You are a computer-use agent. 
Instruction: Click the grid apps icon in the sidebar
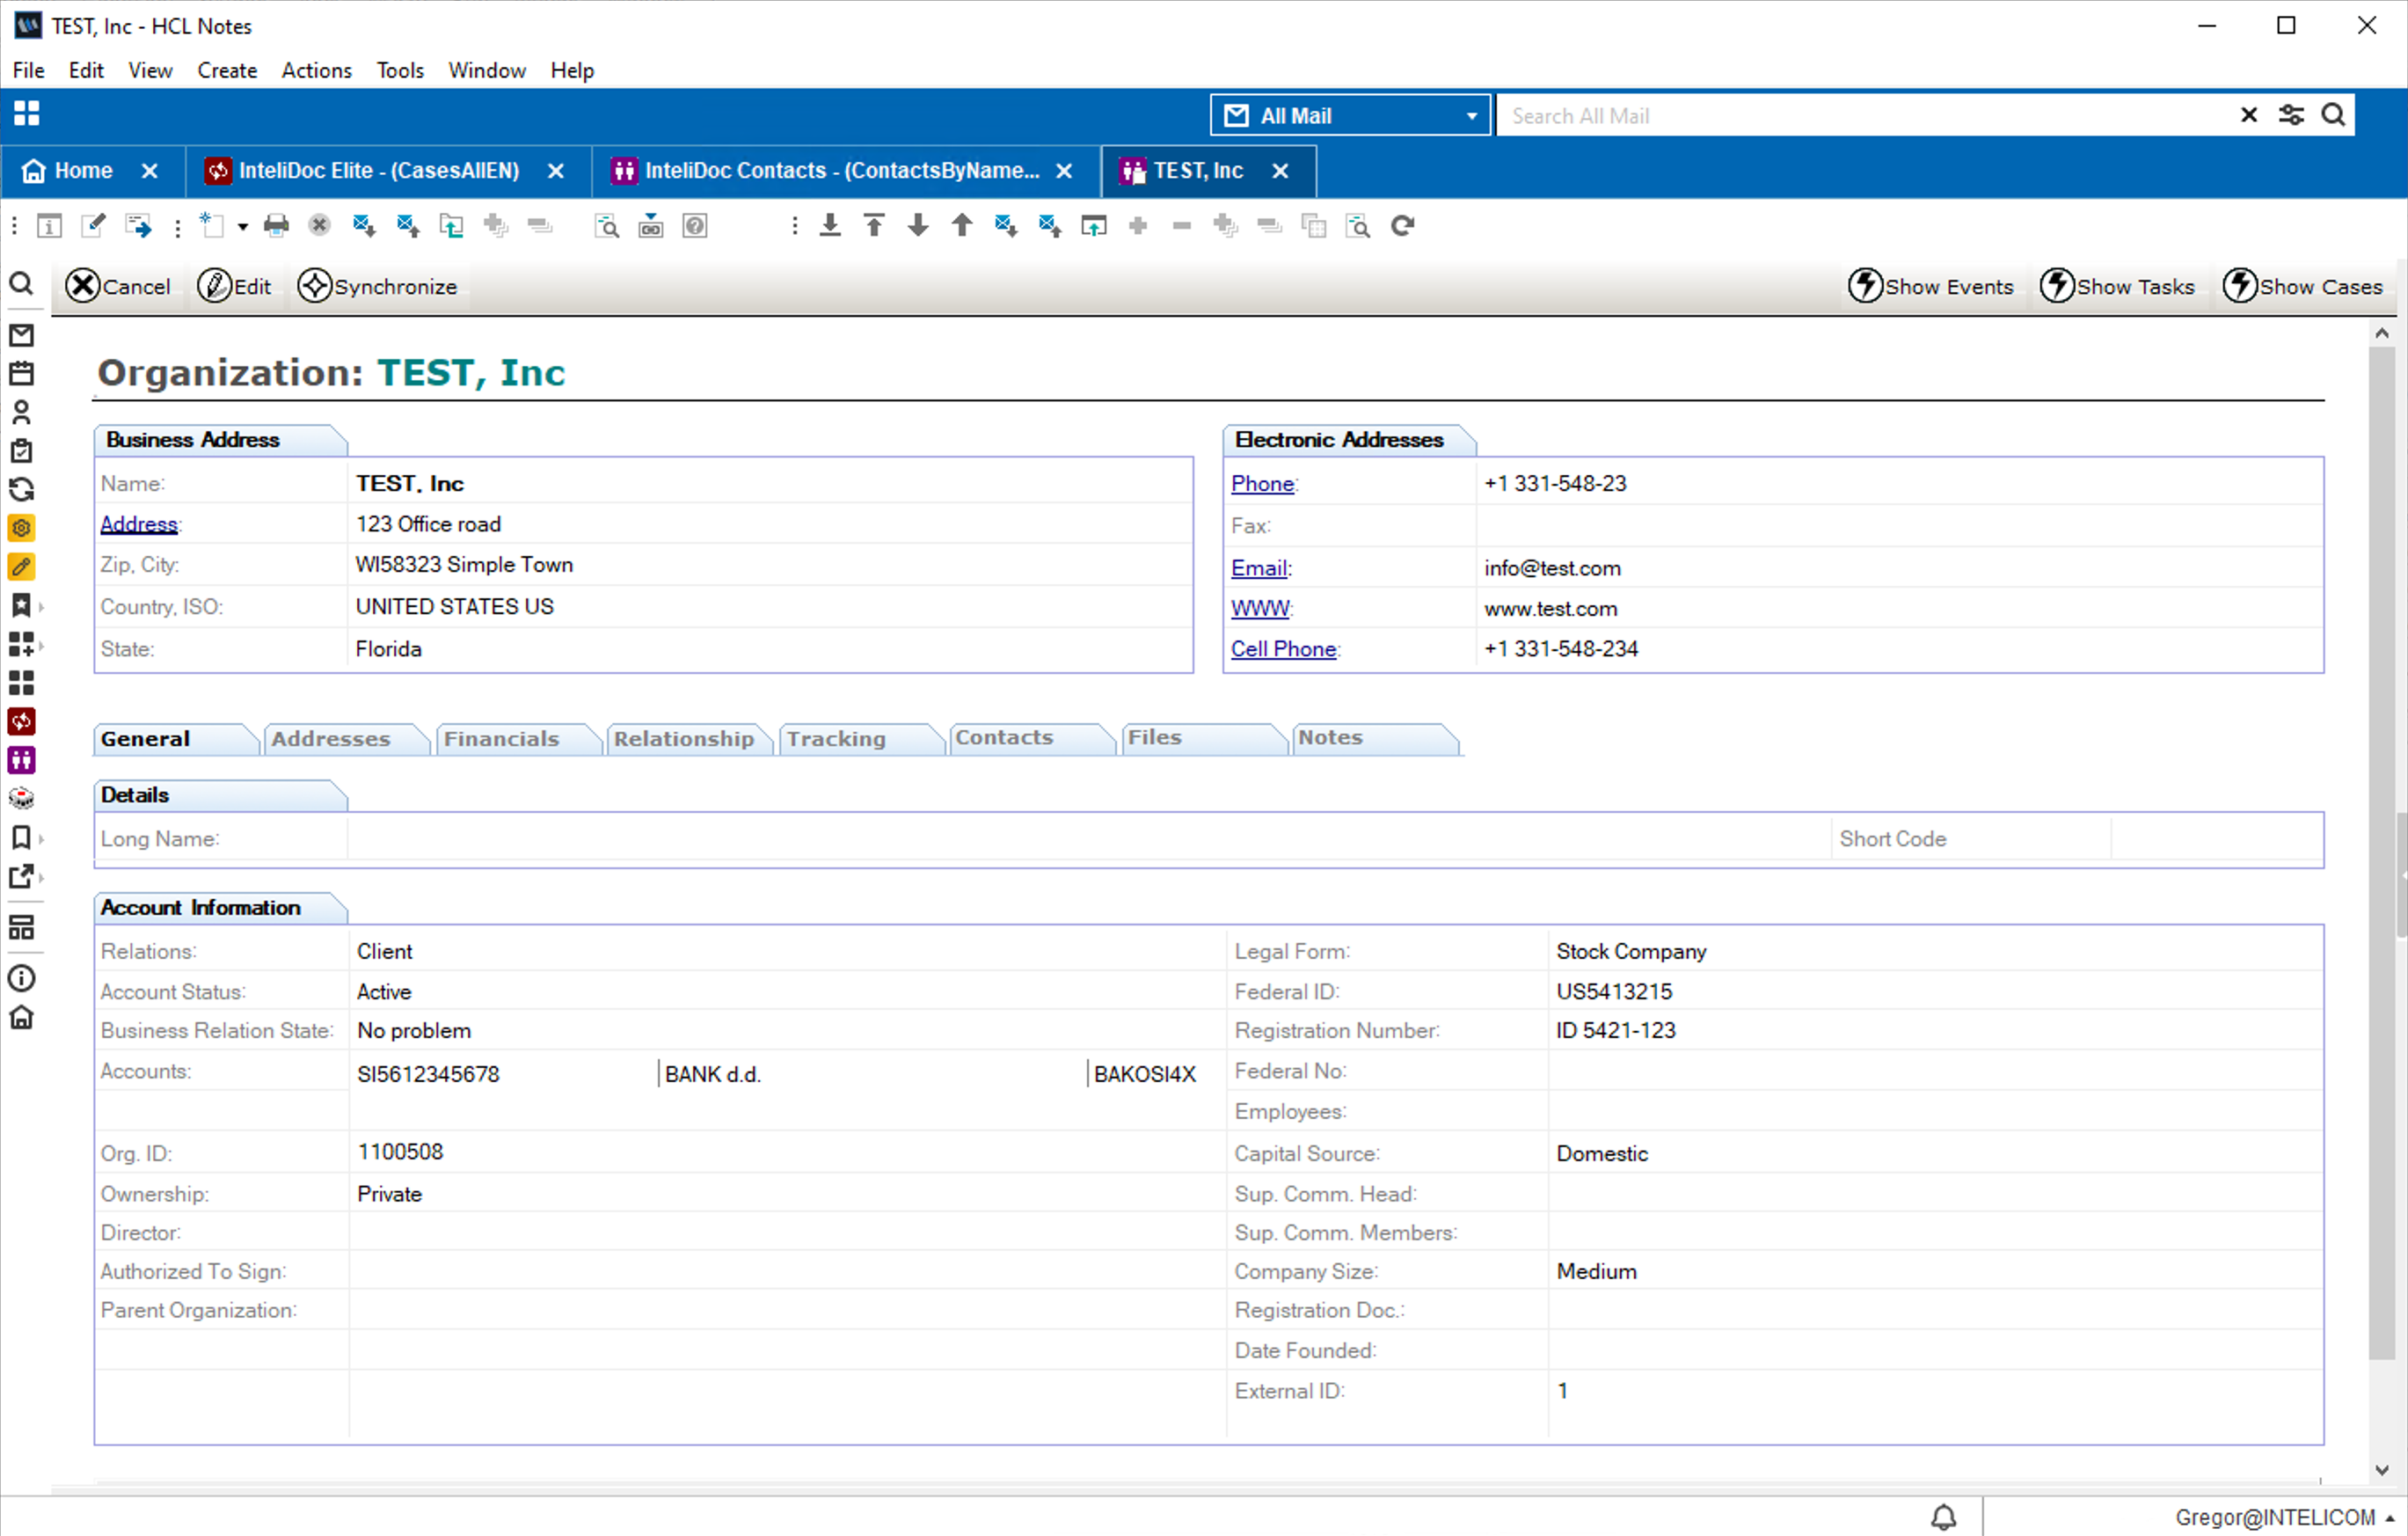pyautogui.click(x=21, y=683)
